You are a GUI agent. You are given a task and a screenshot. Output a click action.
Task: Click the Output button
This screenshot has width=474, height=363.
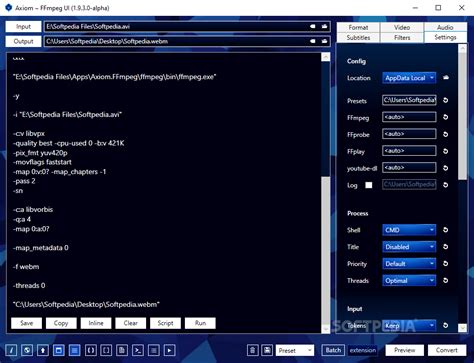[23, 41]
